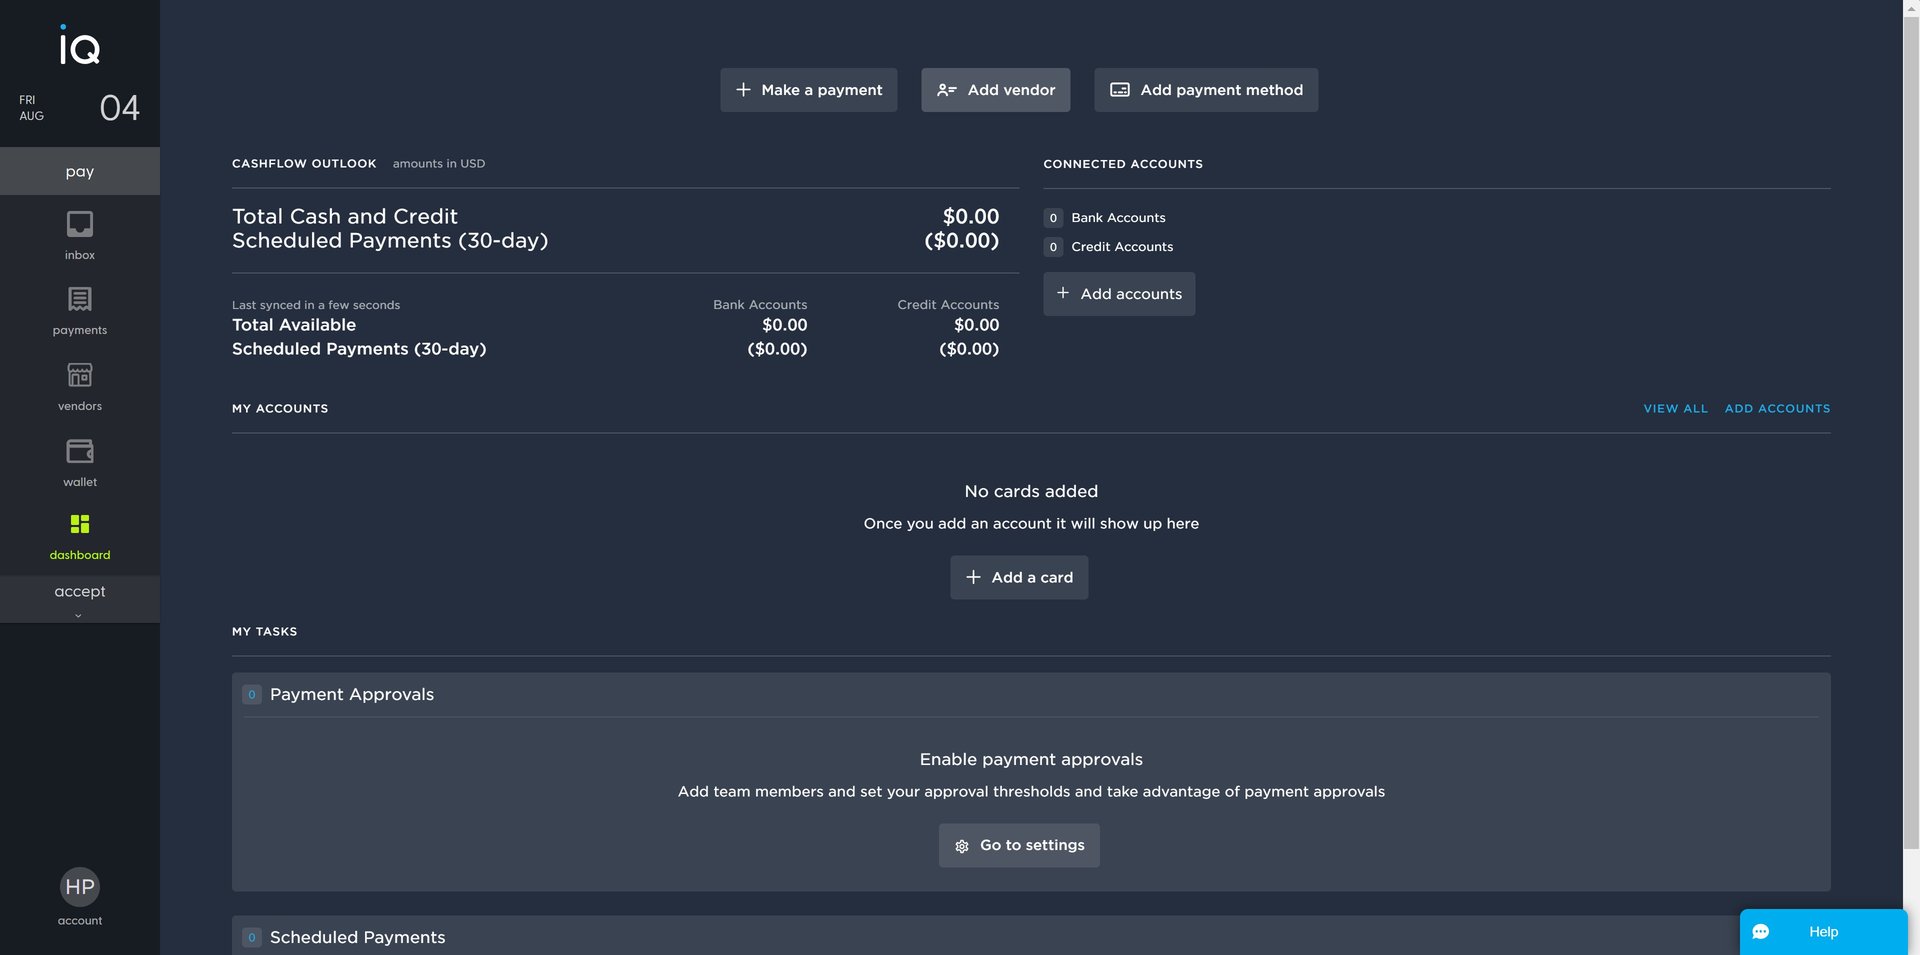Select the green dashboard icon
This screenshot has height=955, width=1920.
pyautogui.click(x=80, y=524)
